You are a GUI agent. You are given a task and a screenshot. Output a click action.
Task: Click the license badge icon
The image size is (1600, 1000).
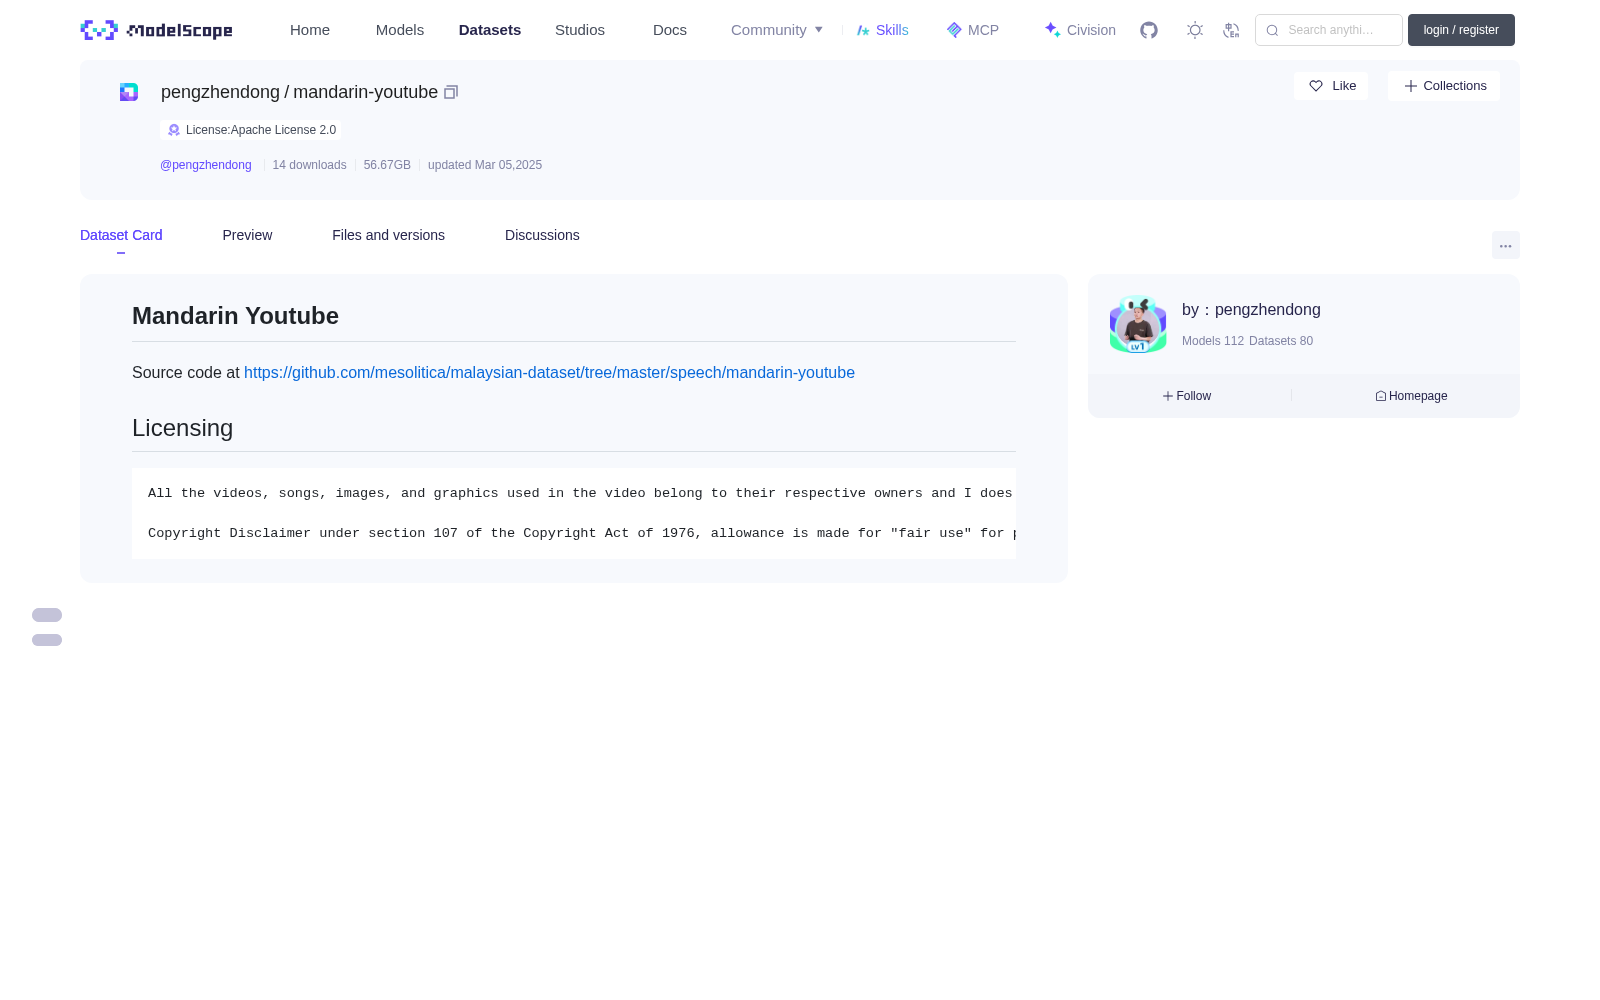(x=174, y=130)
